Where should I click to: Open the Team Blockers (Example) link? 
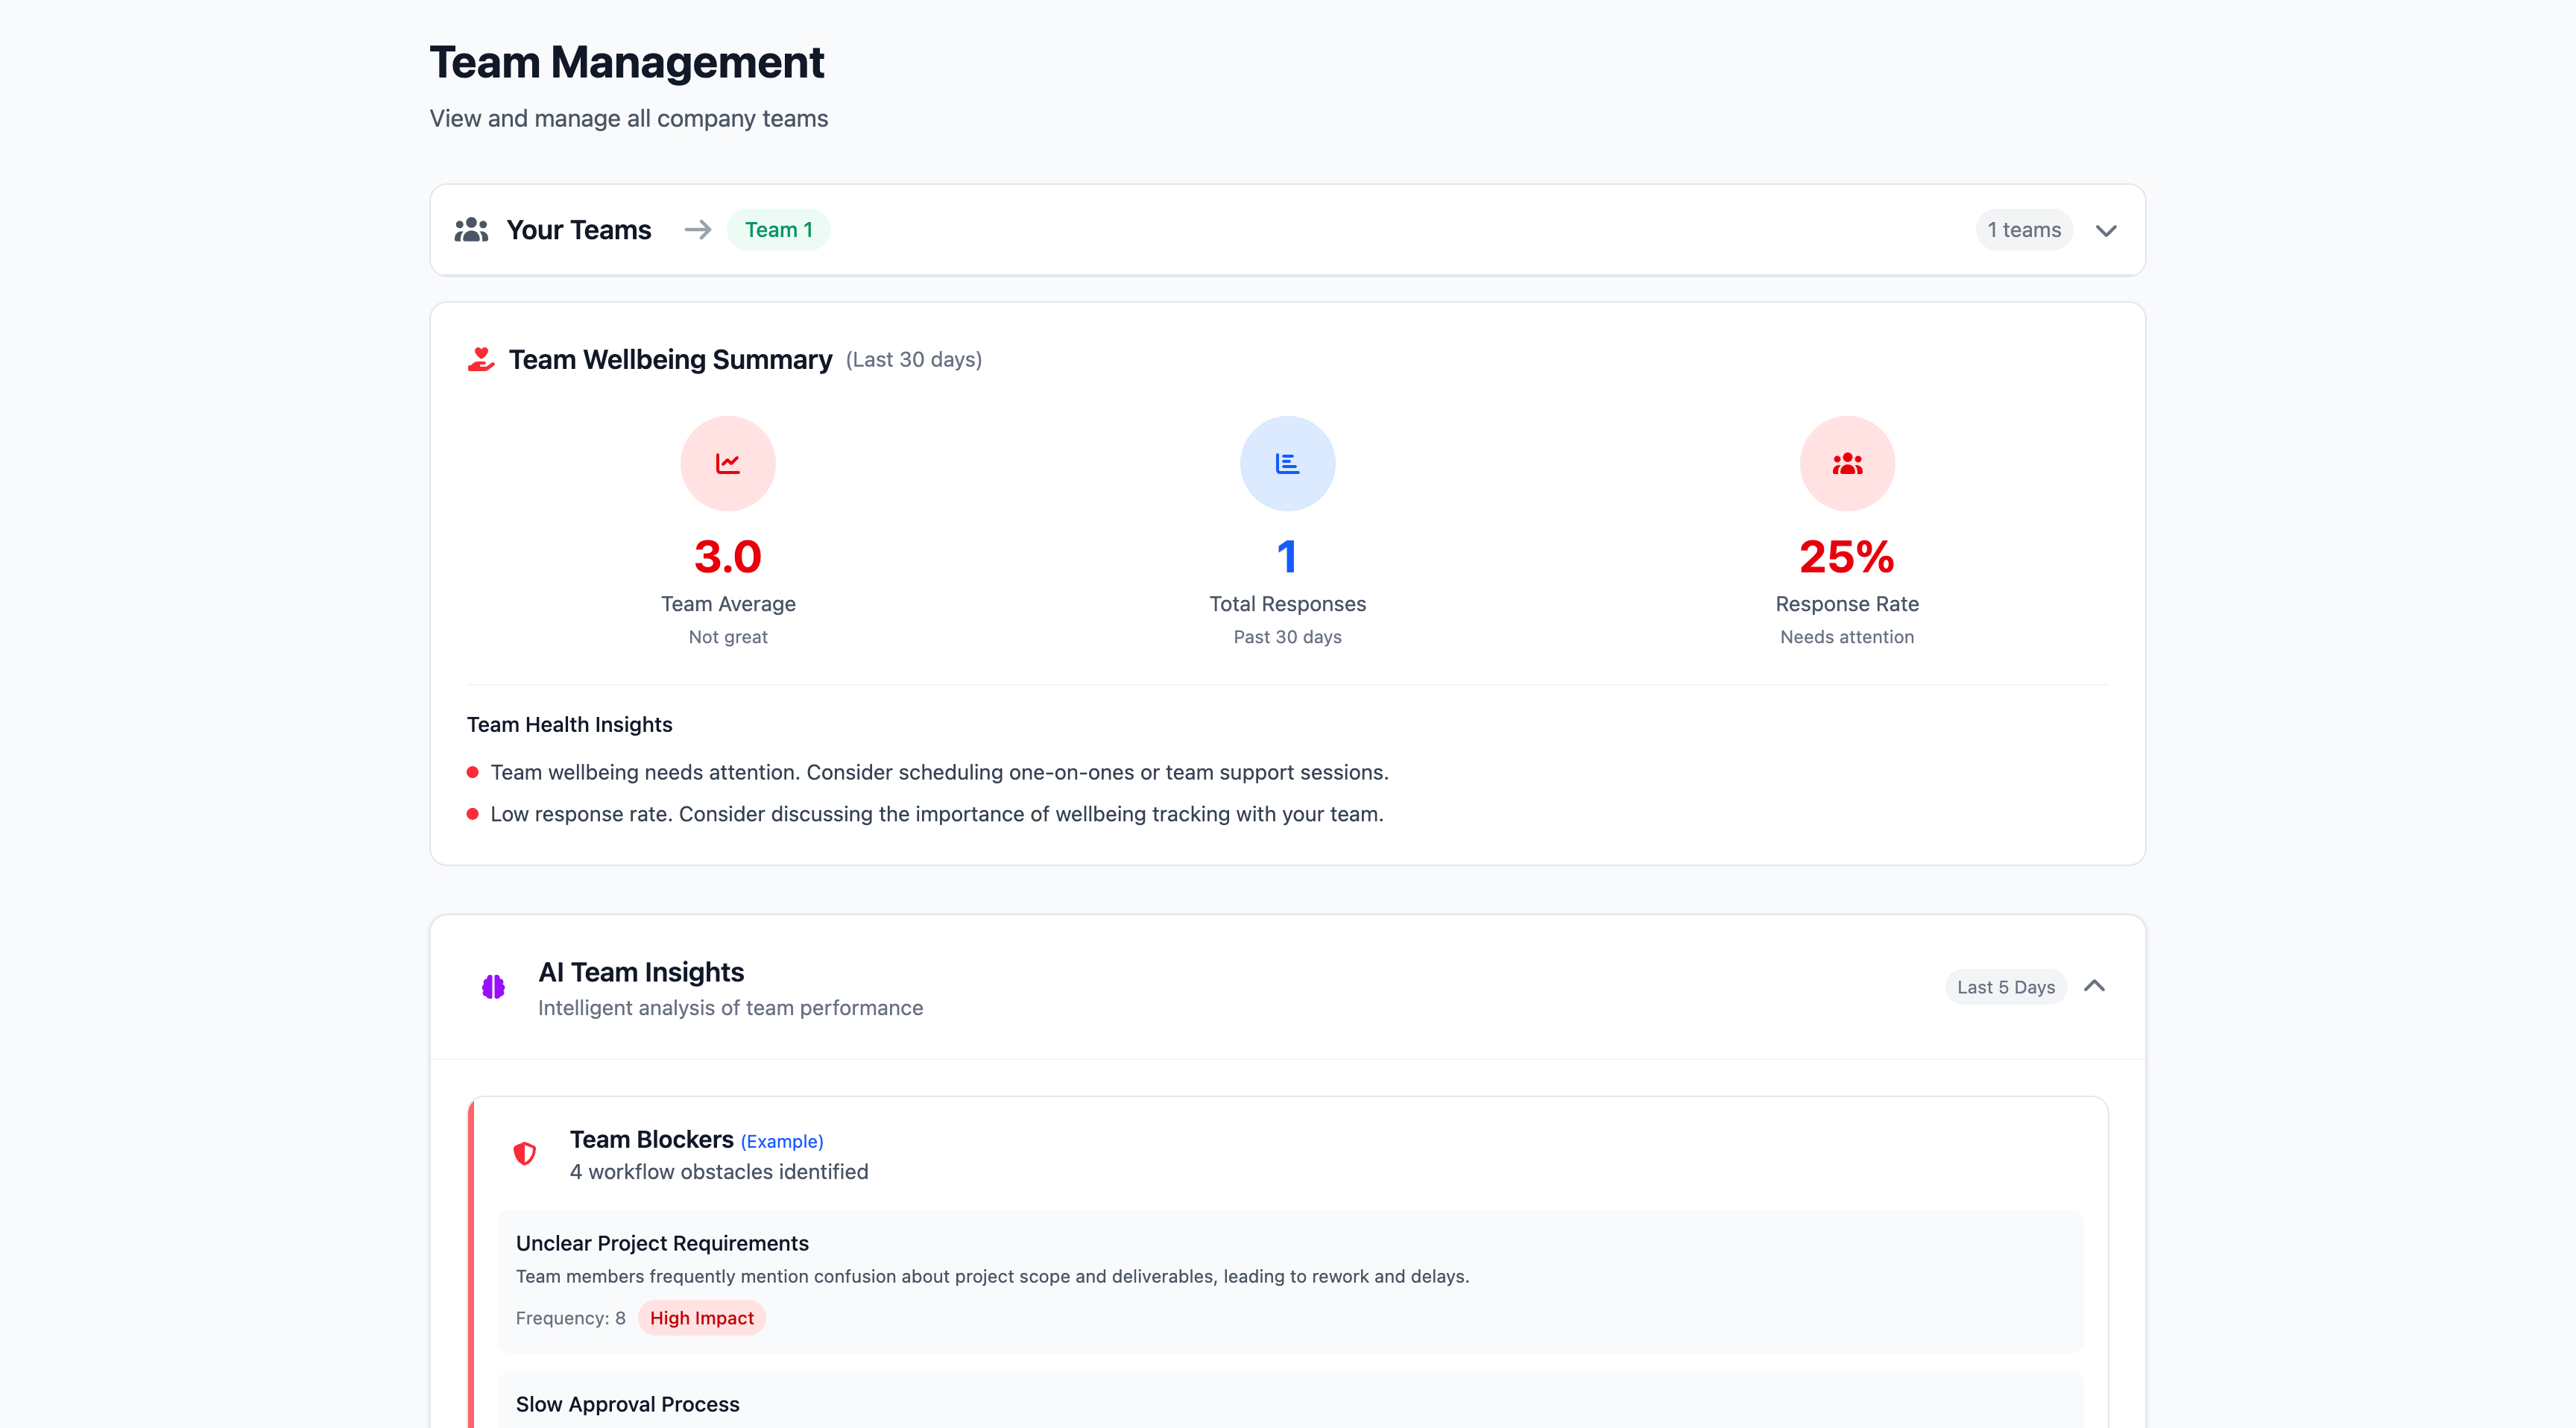782,1141
